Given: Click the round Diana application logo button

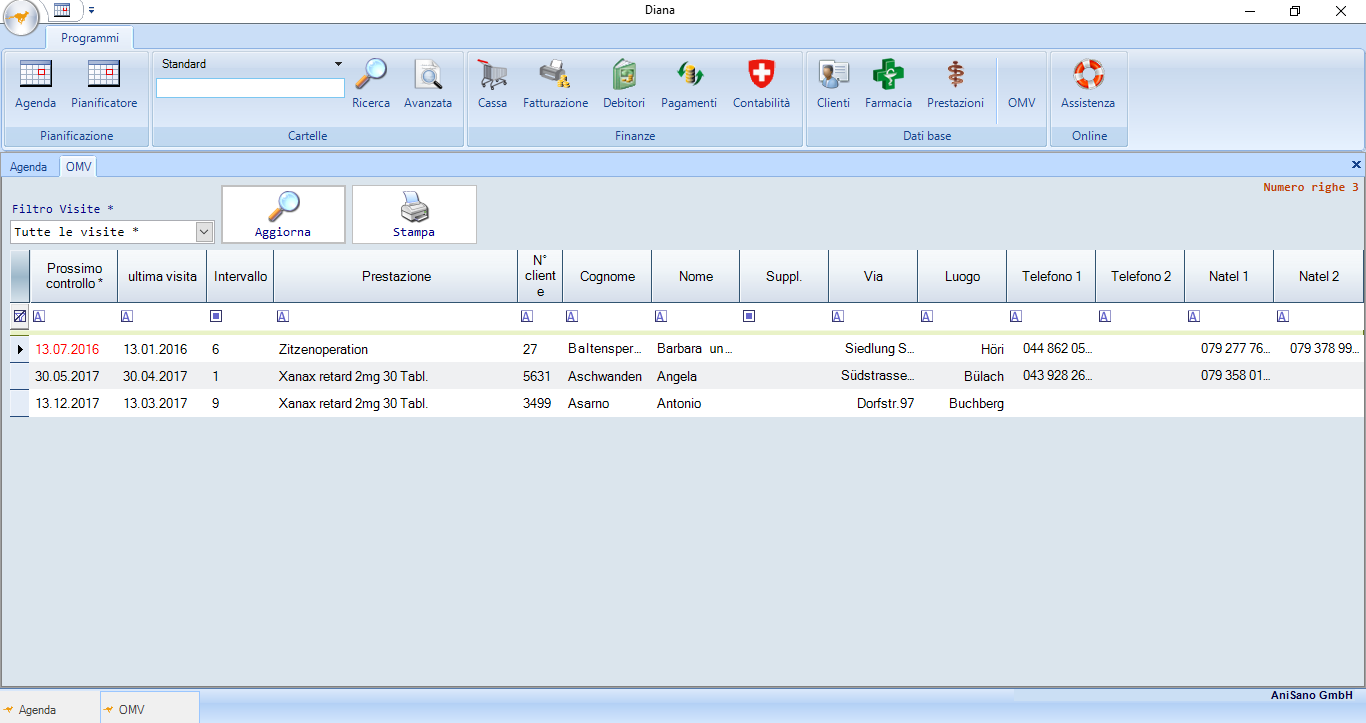Looking at the screenshot, I should pos(20,16).
